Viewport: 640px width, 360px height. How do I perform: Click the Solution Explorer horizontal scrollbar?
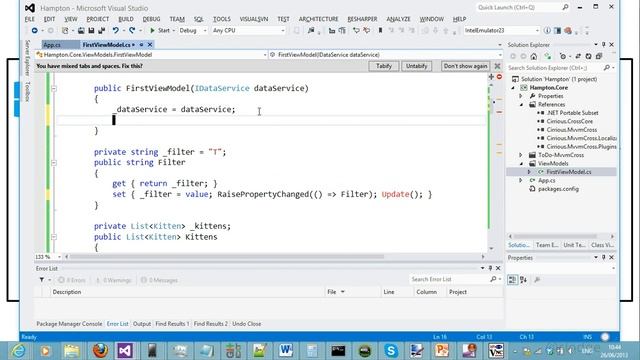click(x=555, y=236)
